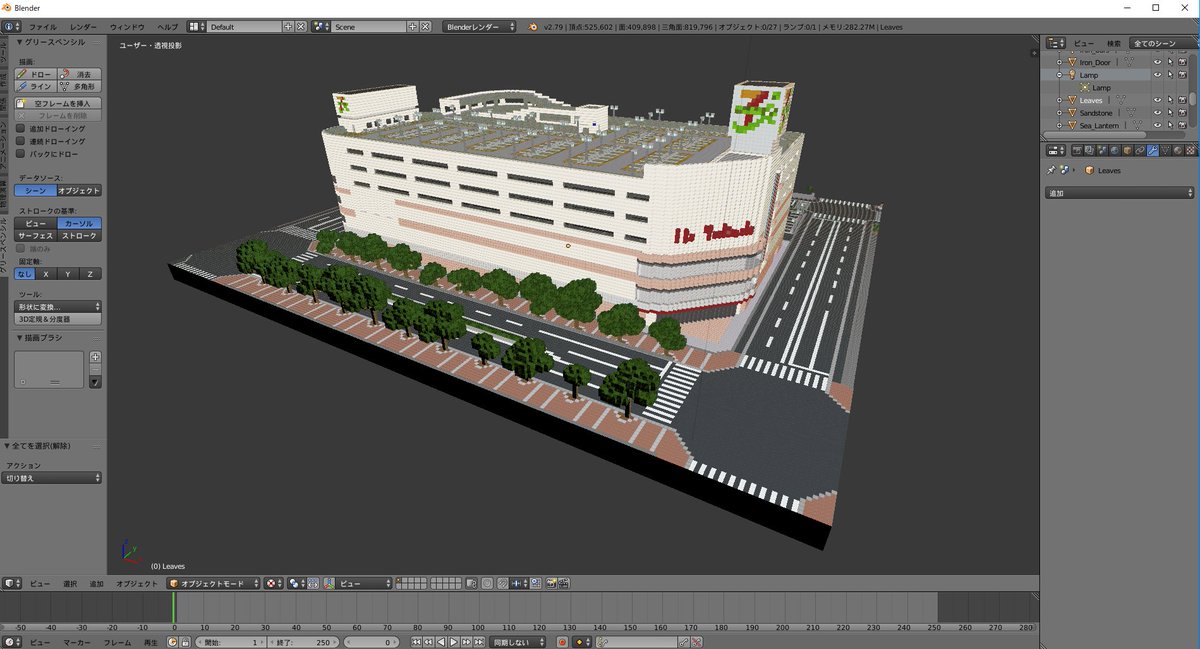Collapse the グリースペンシル panel
1200x649 pixels.
tap(20, 43)
